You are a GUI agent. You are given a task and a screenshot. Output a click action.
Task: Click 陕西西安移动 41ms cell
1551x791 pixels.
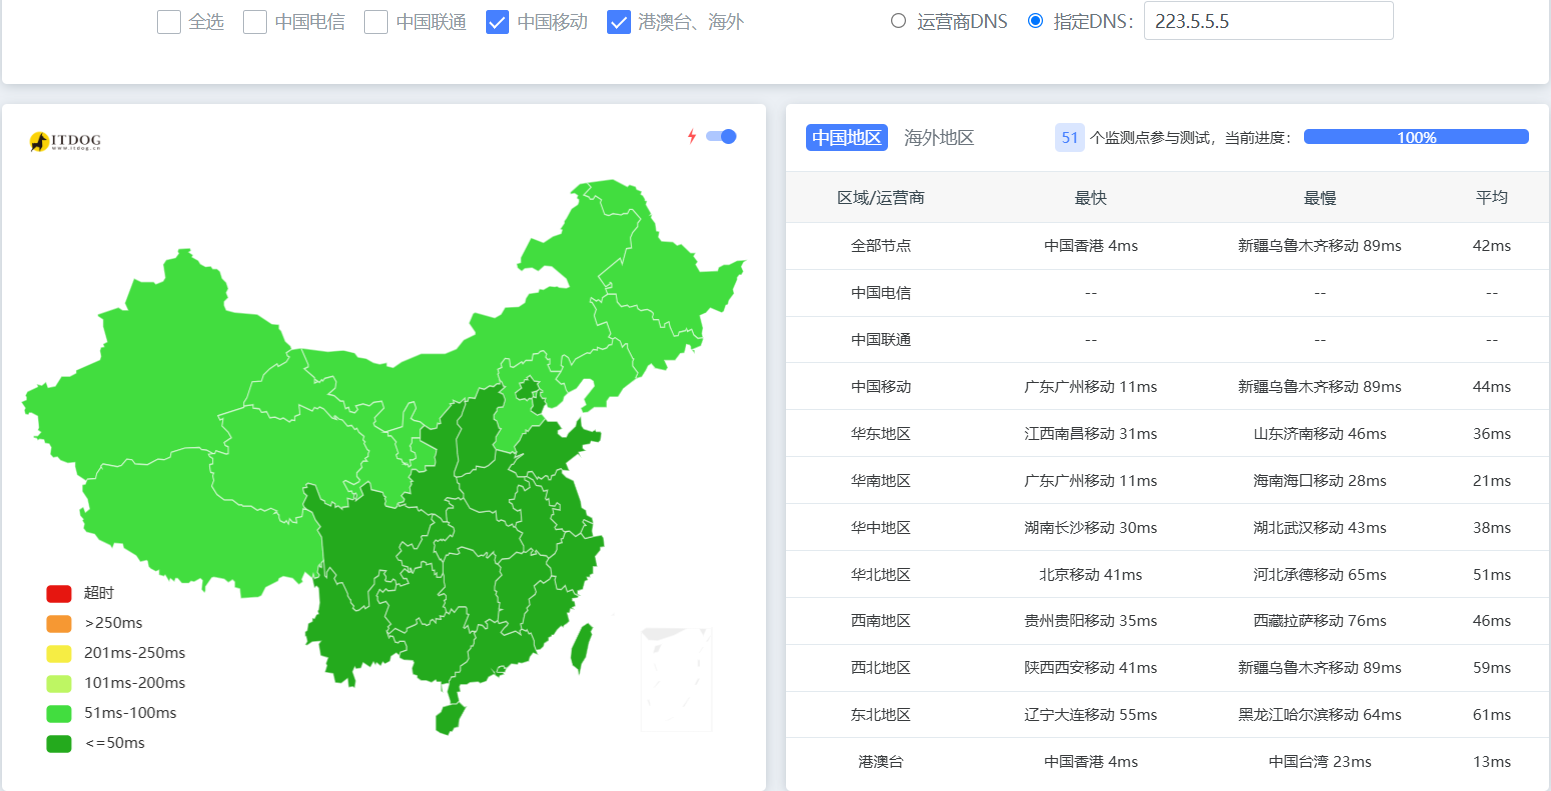[x=1091, y=668]
